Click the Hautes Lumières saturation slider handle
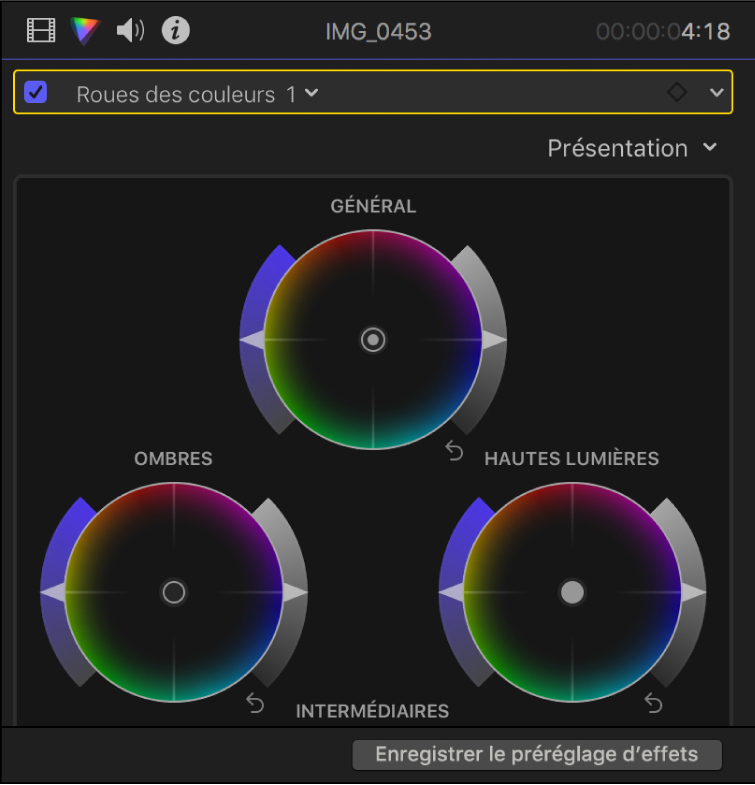 click(451, 592)
